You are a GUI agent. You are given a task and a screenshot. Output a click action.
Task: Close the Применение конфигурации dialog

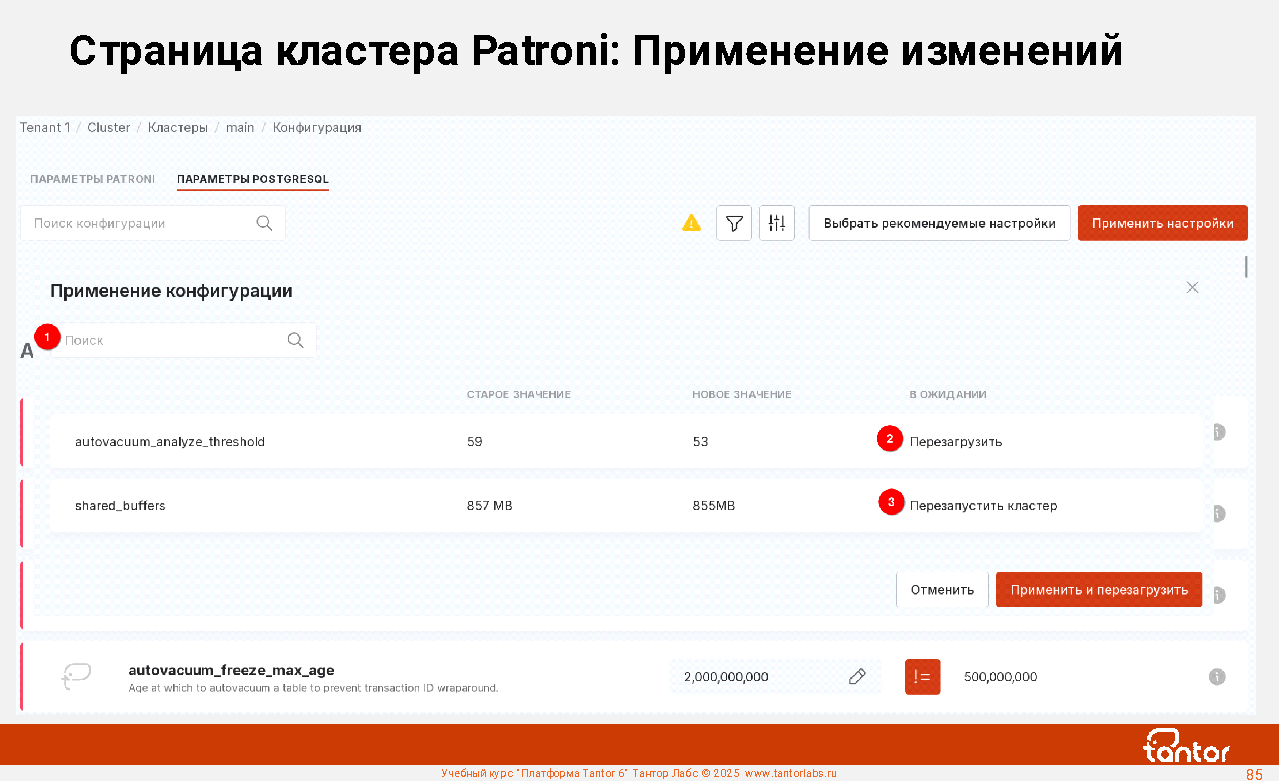[1192, 287]
